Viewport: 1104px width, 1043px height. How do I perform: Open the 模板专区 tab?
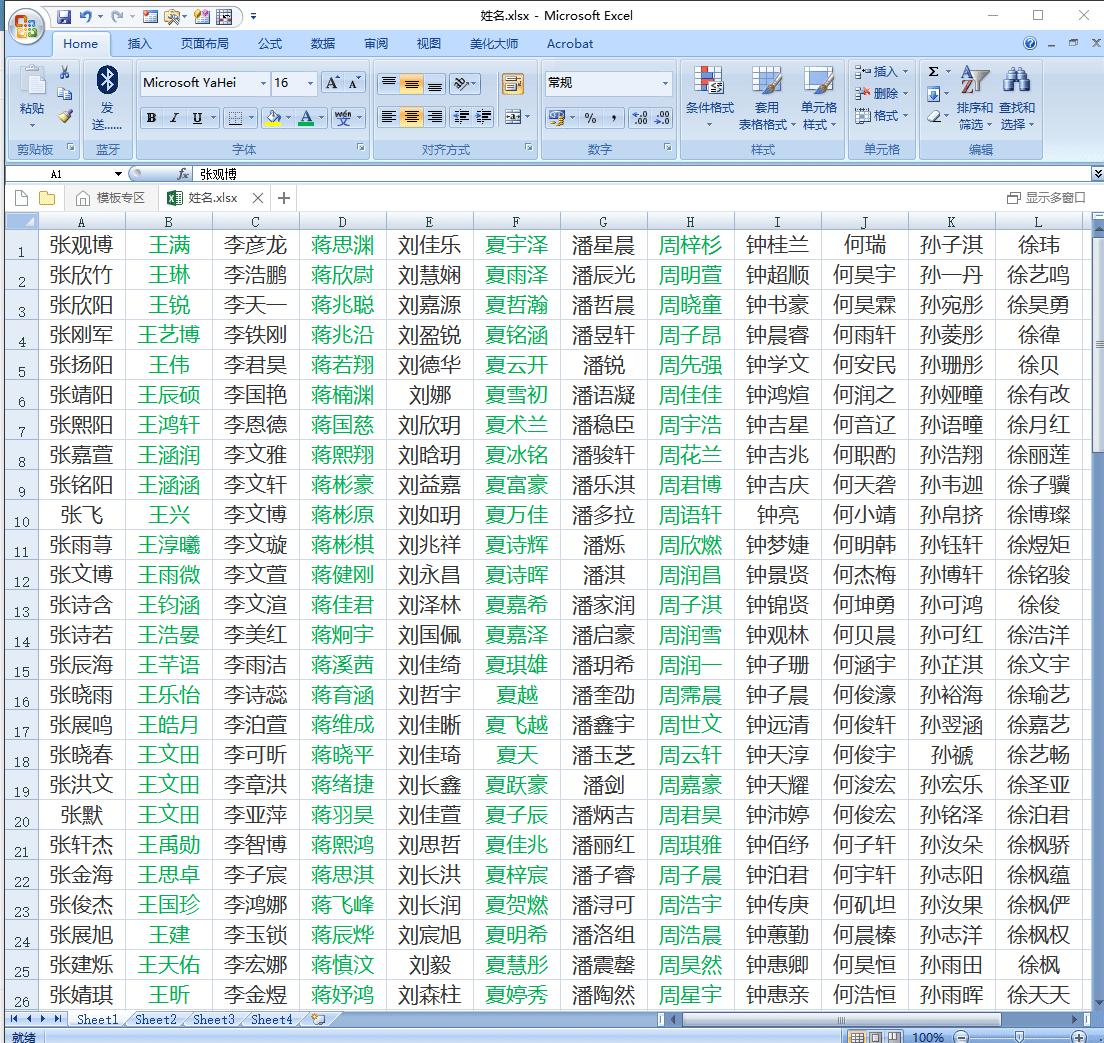pos(111,198)
